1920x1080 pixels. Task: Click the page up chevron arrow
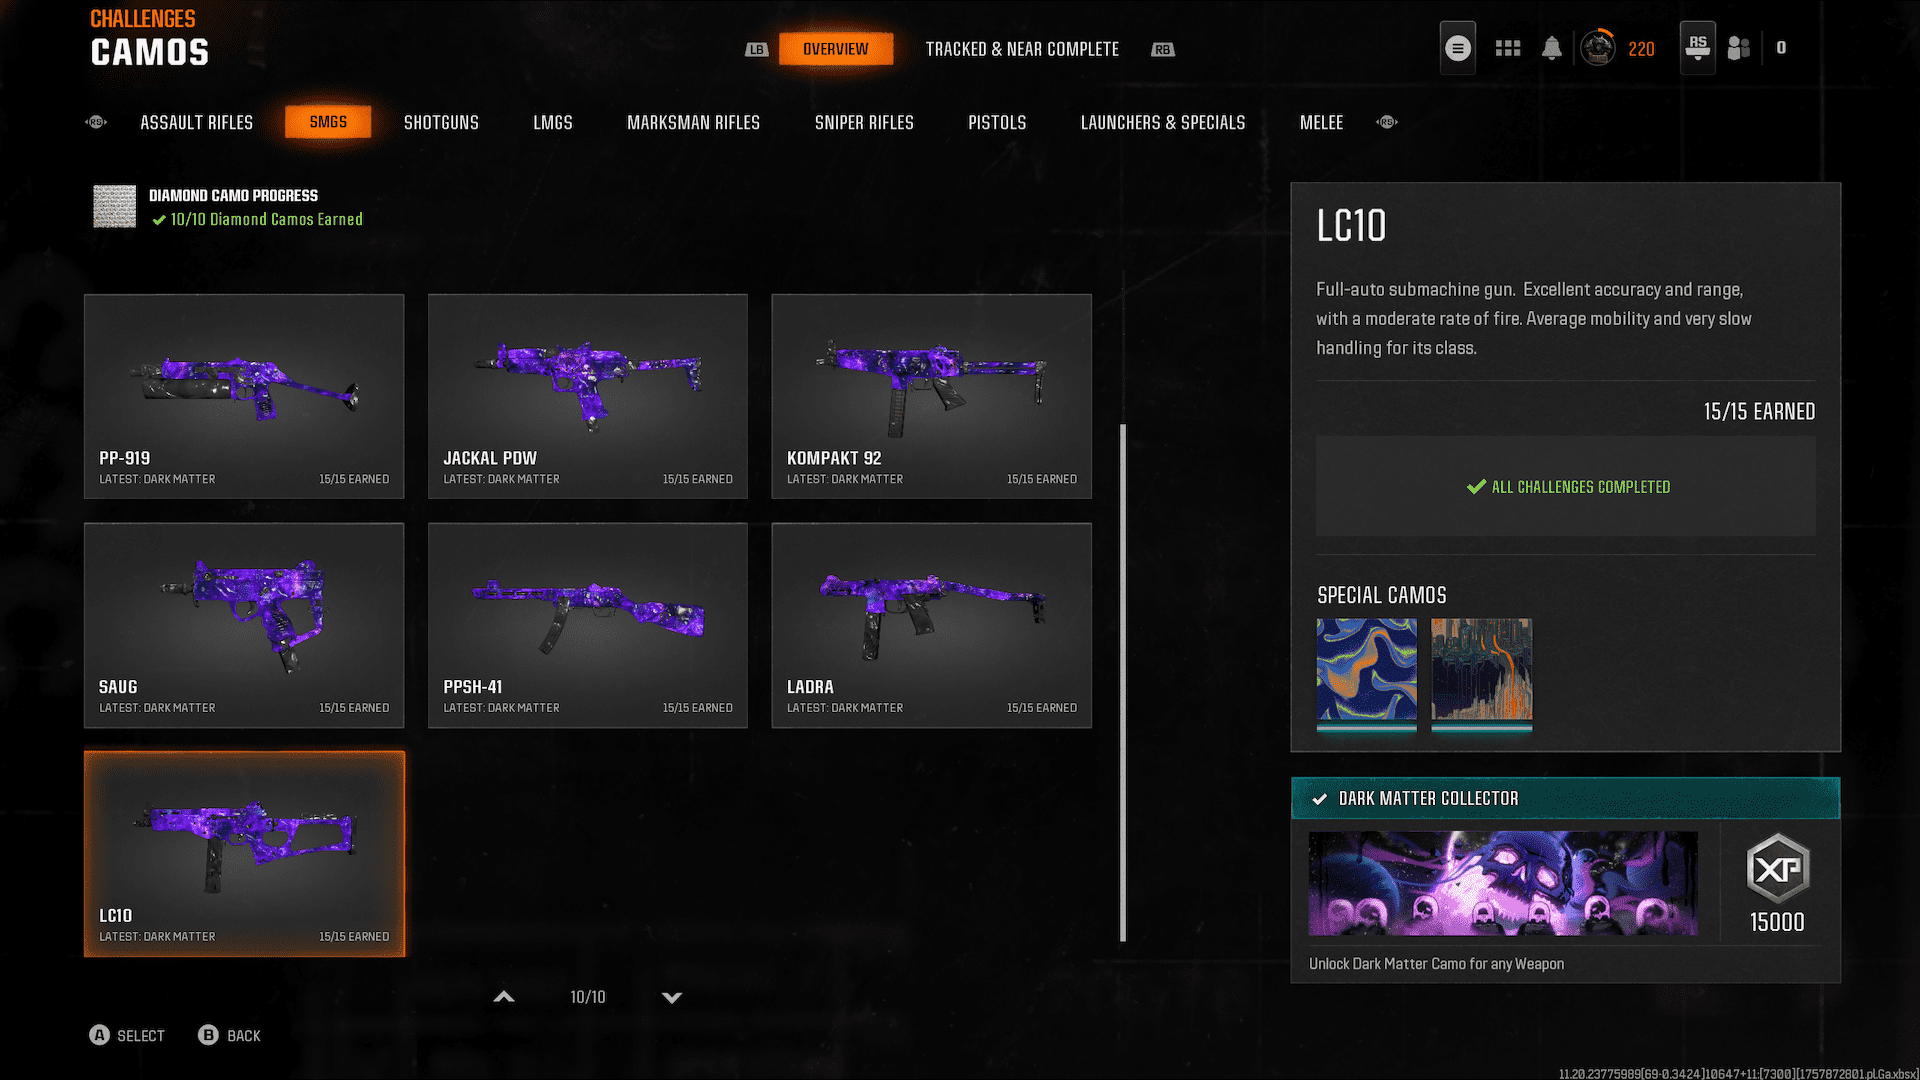[504, 997]
